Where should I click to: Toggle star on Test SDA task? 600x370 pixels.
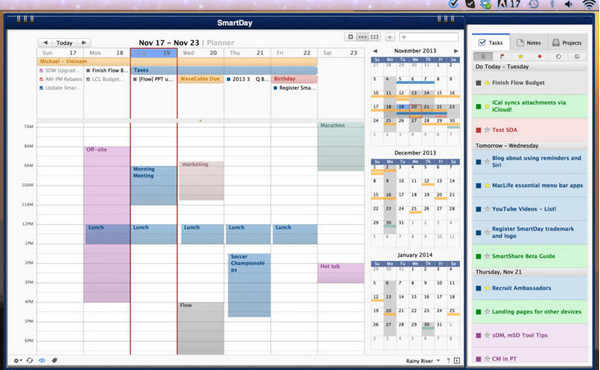[487, 130]
